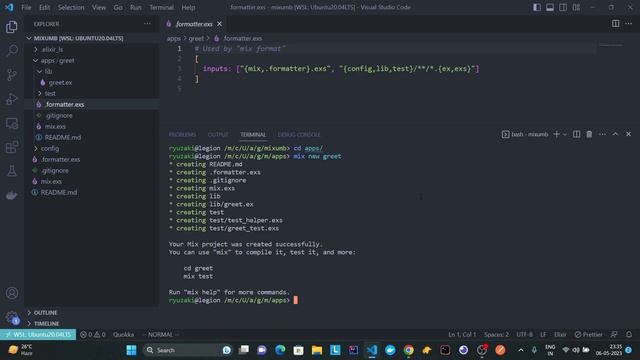Open the Terminal menu
Viewport: 640px width, 360px height.
click(x=161, y=7)
